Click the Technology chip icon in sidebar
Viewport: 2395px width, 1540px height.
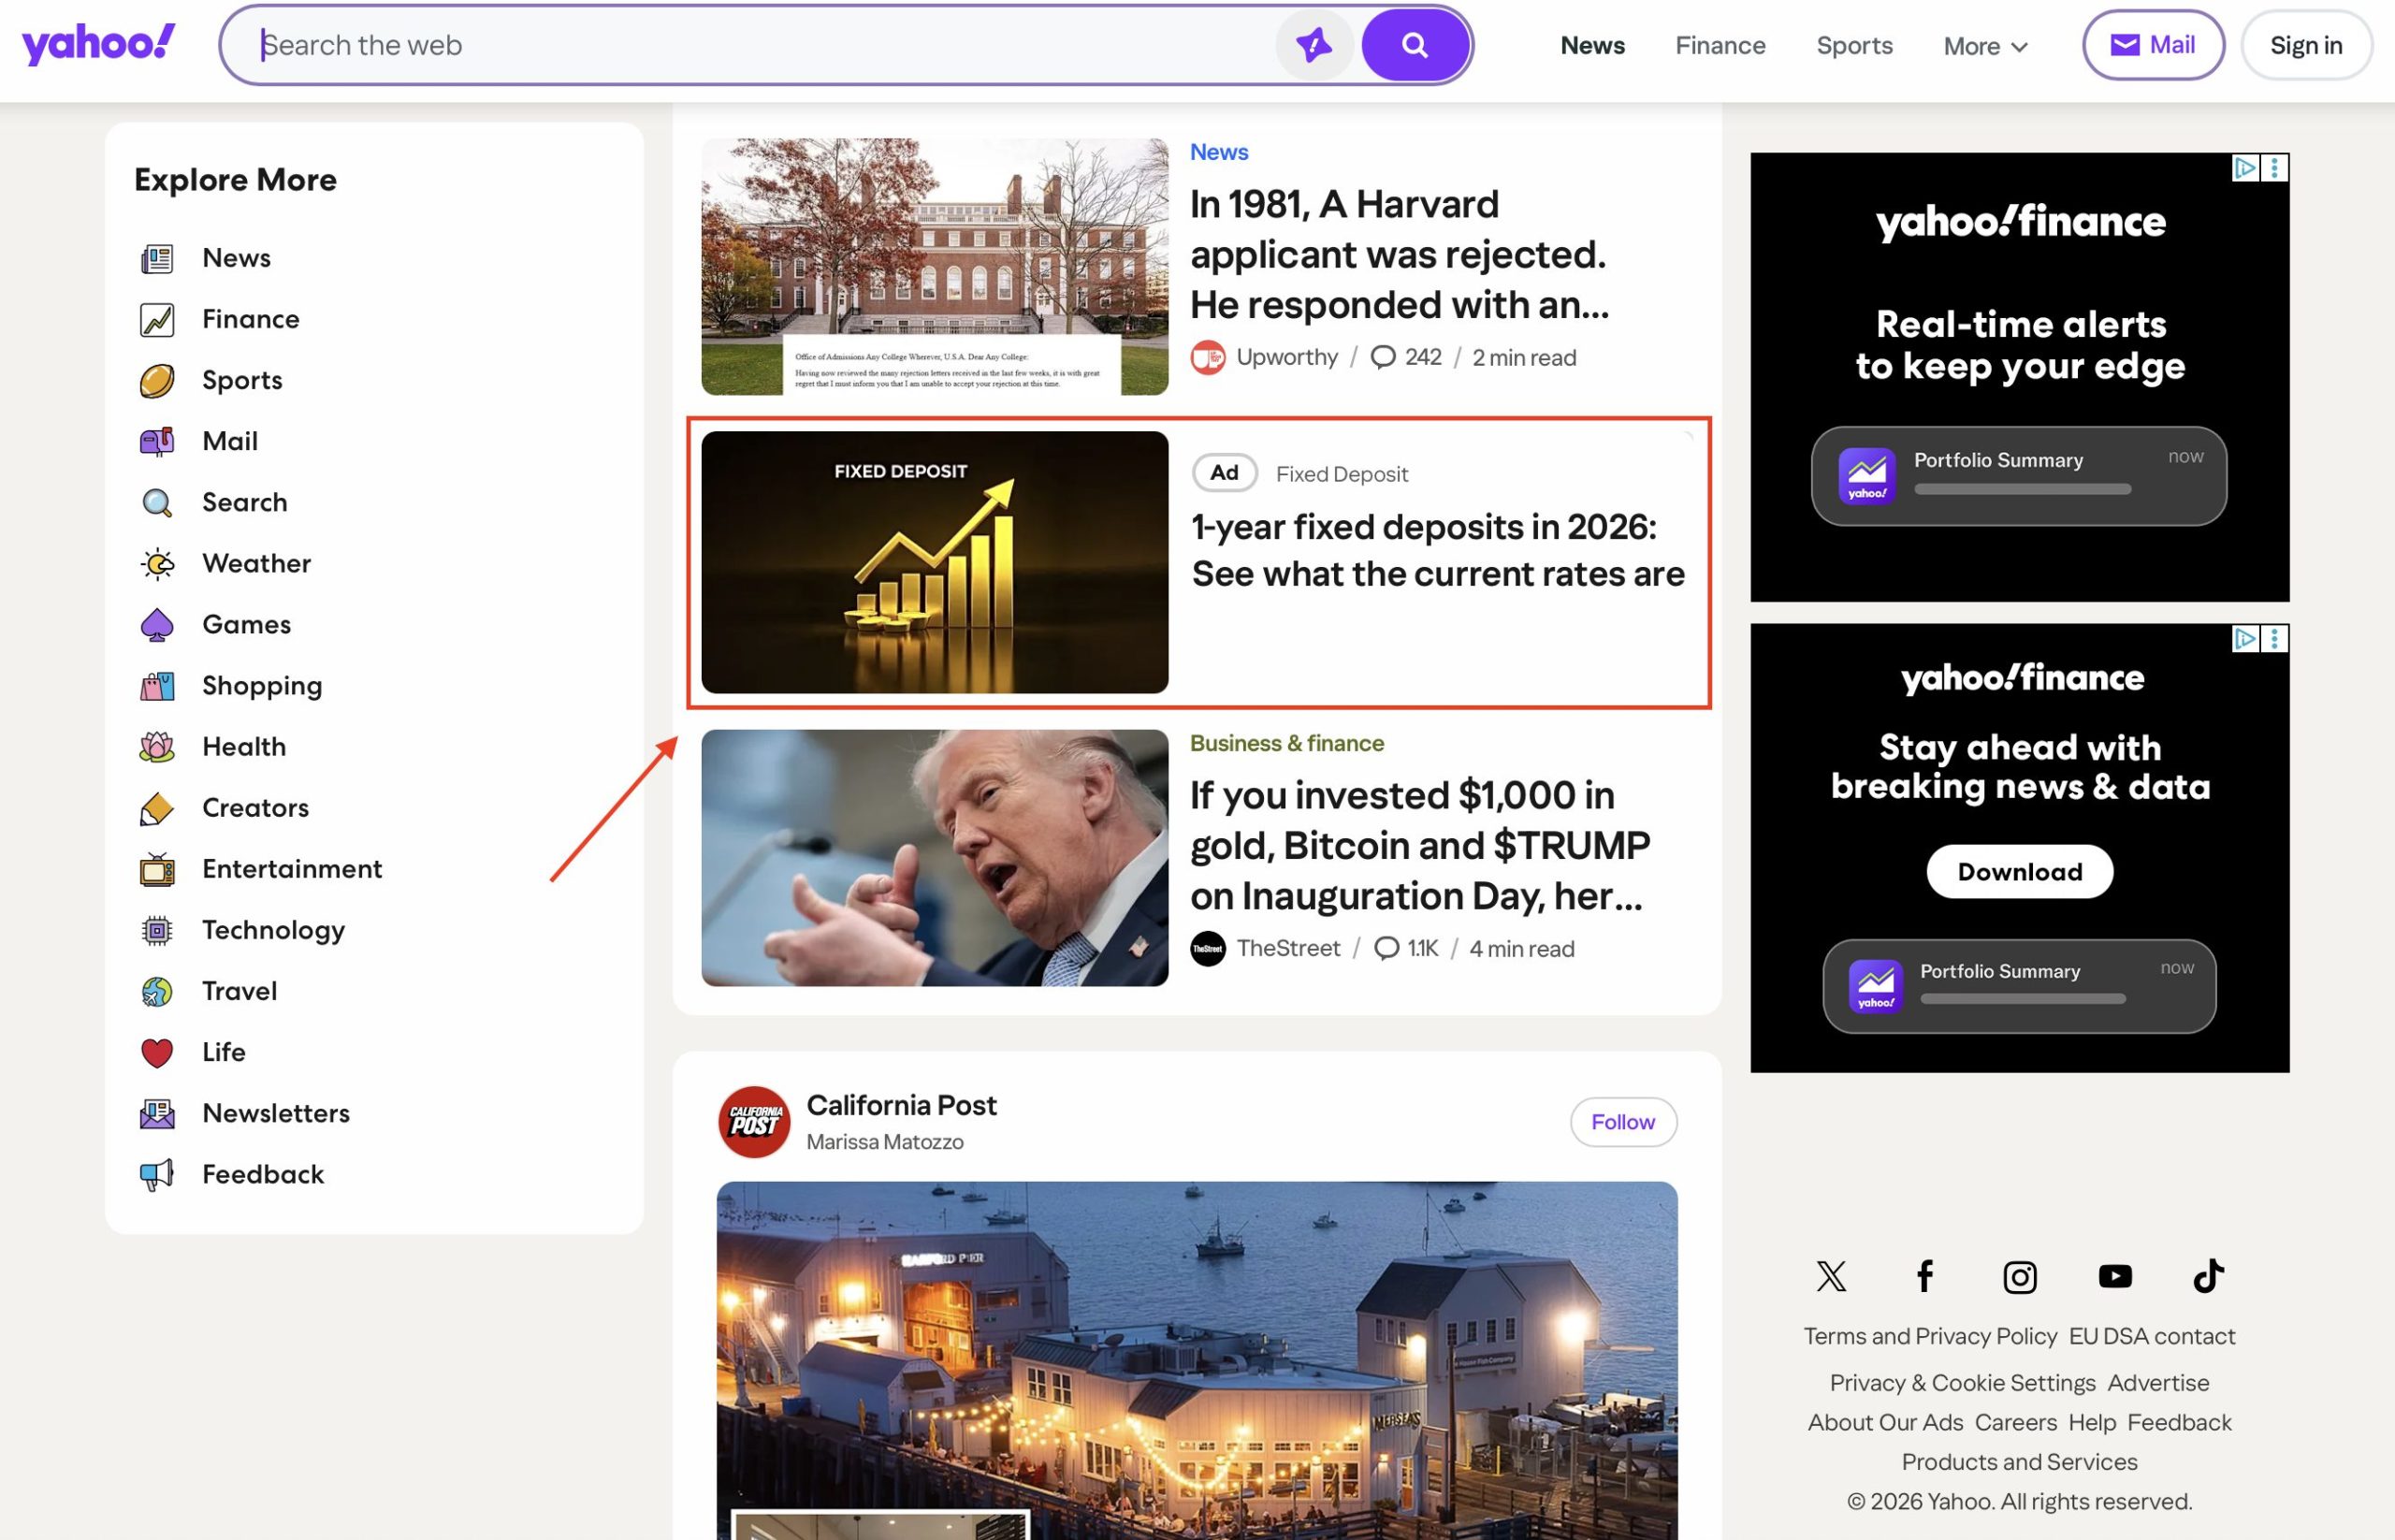pyautogui.click(x=157, y=931)
